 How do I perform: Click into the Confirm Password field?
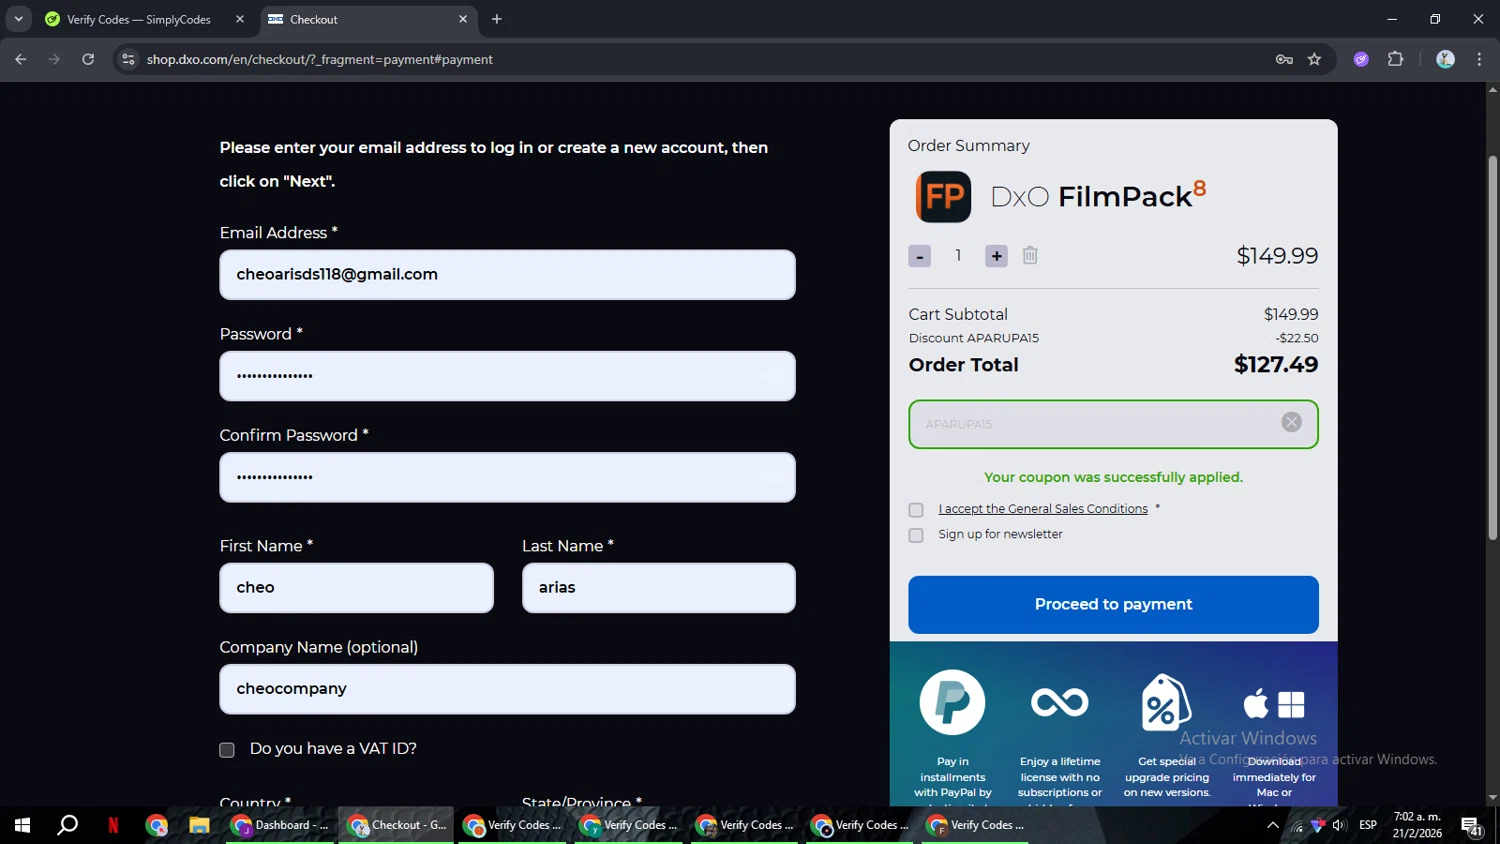tap(507, 477)
